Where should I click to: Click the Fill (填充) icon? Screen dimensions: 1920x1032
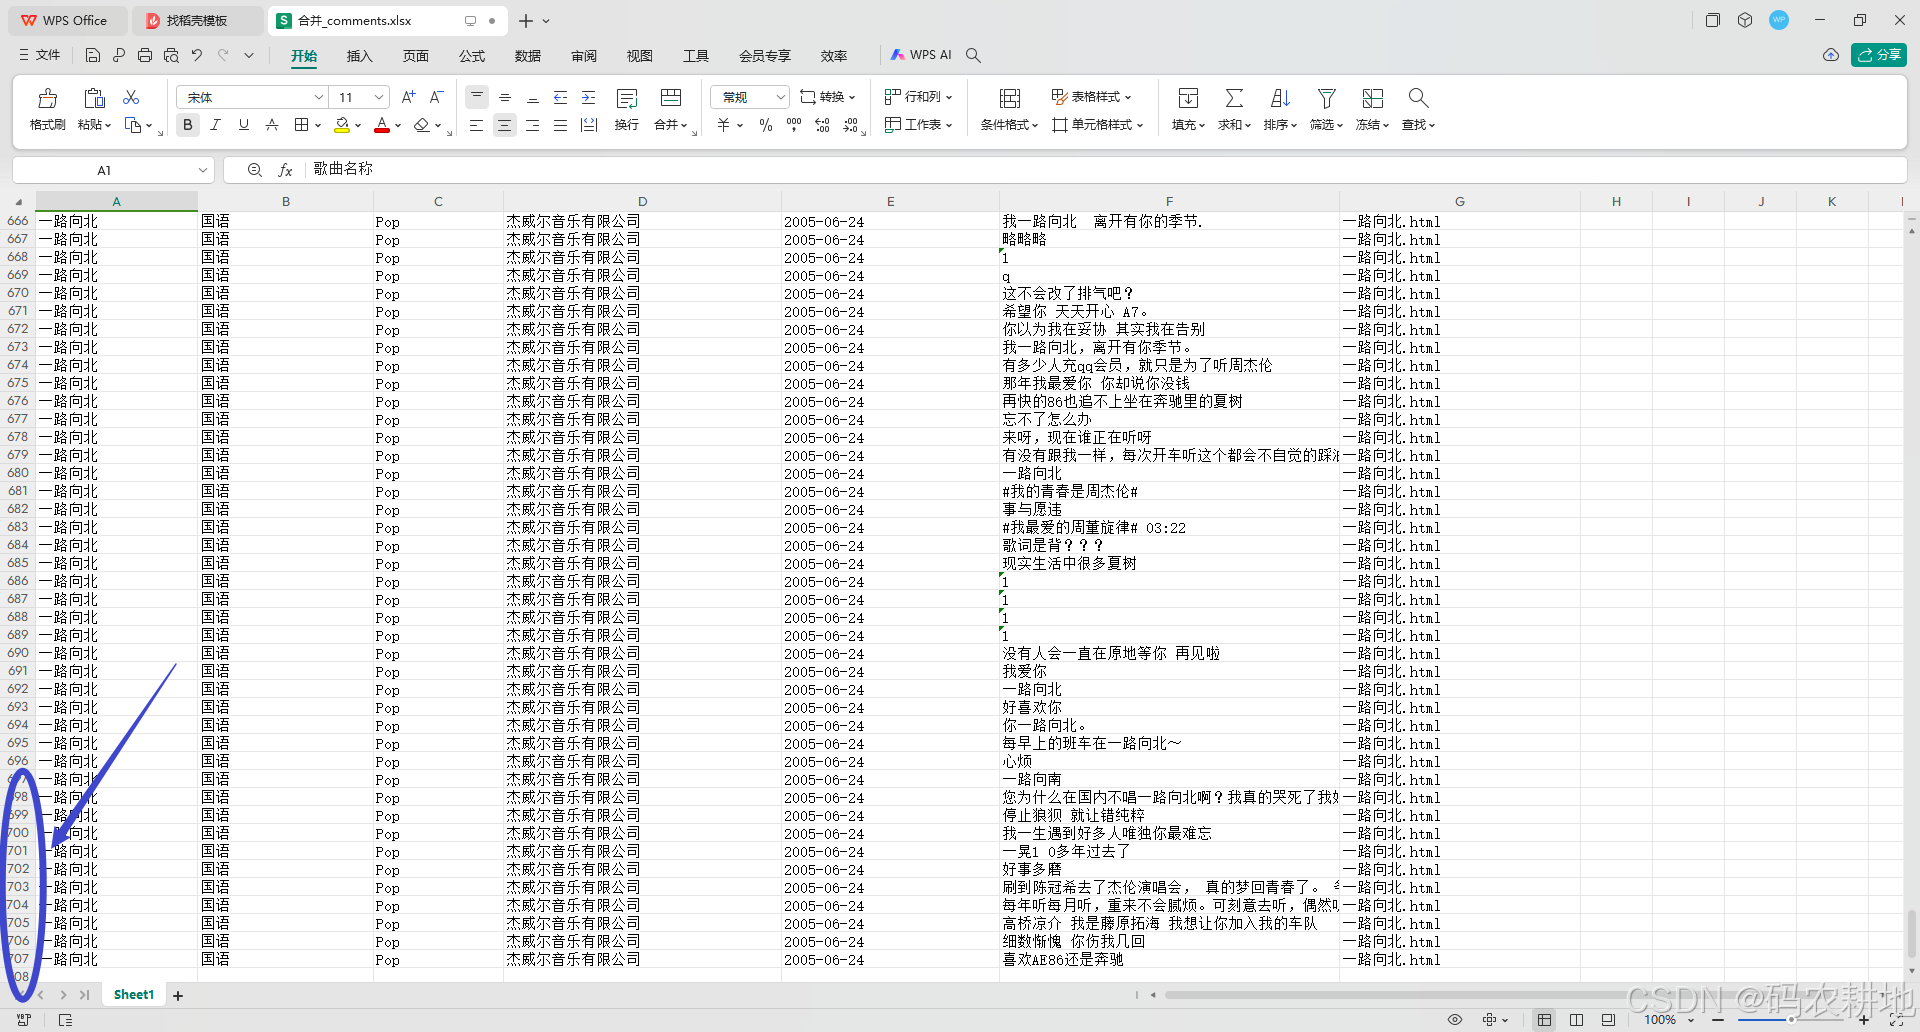pyautogui.click(x=1188, y=98)
